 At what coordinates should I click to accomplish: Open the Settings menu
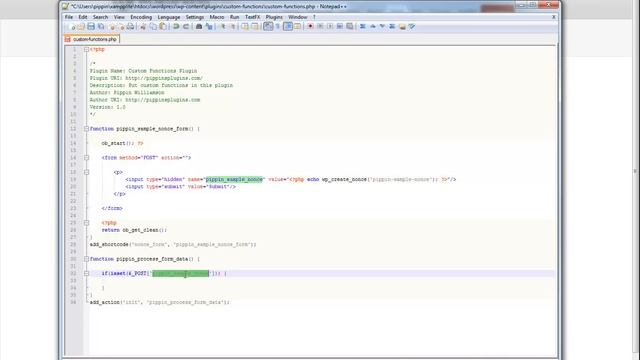(195, 17)
